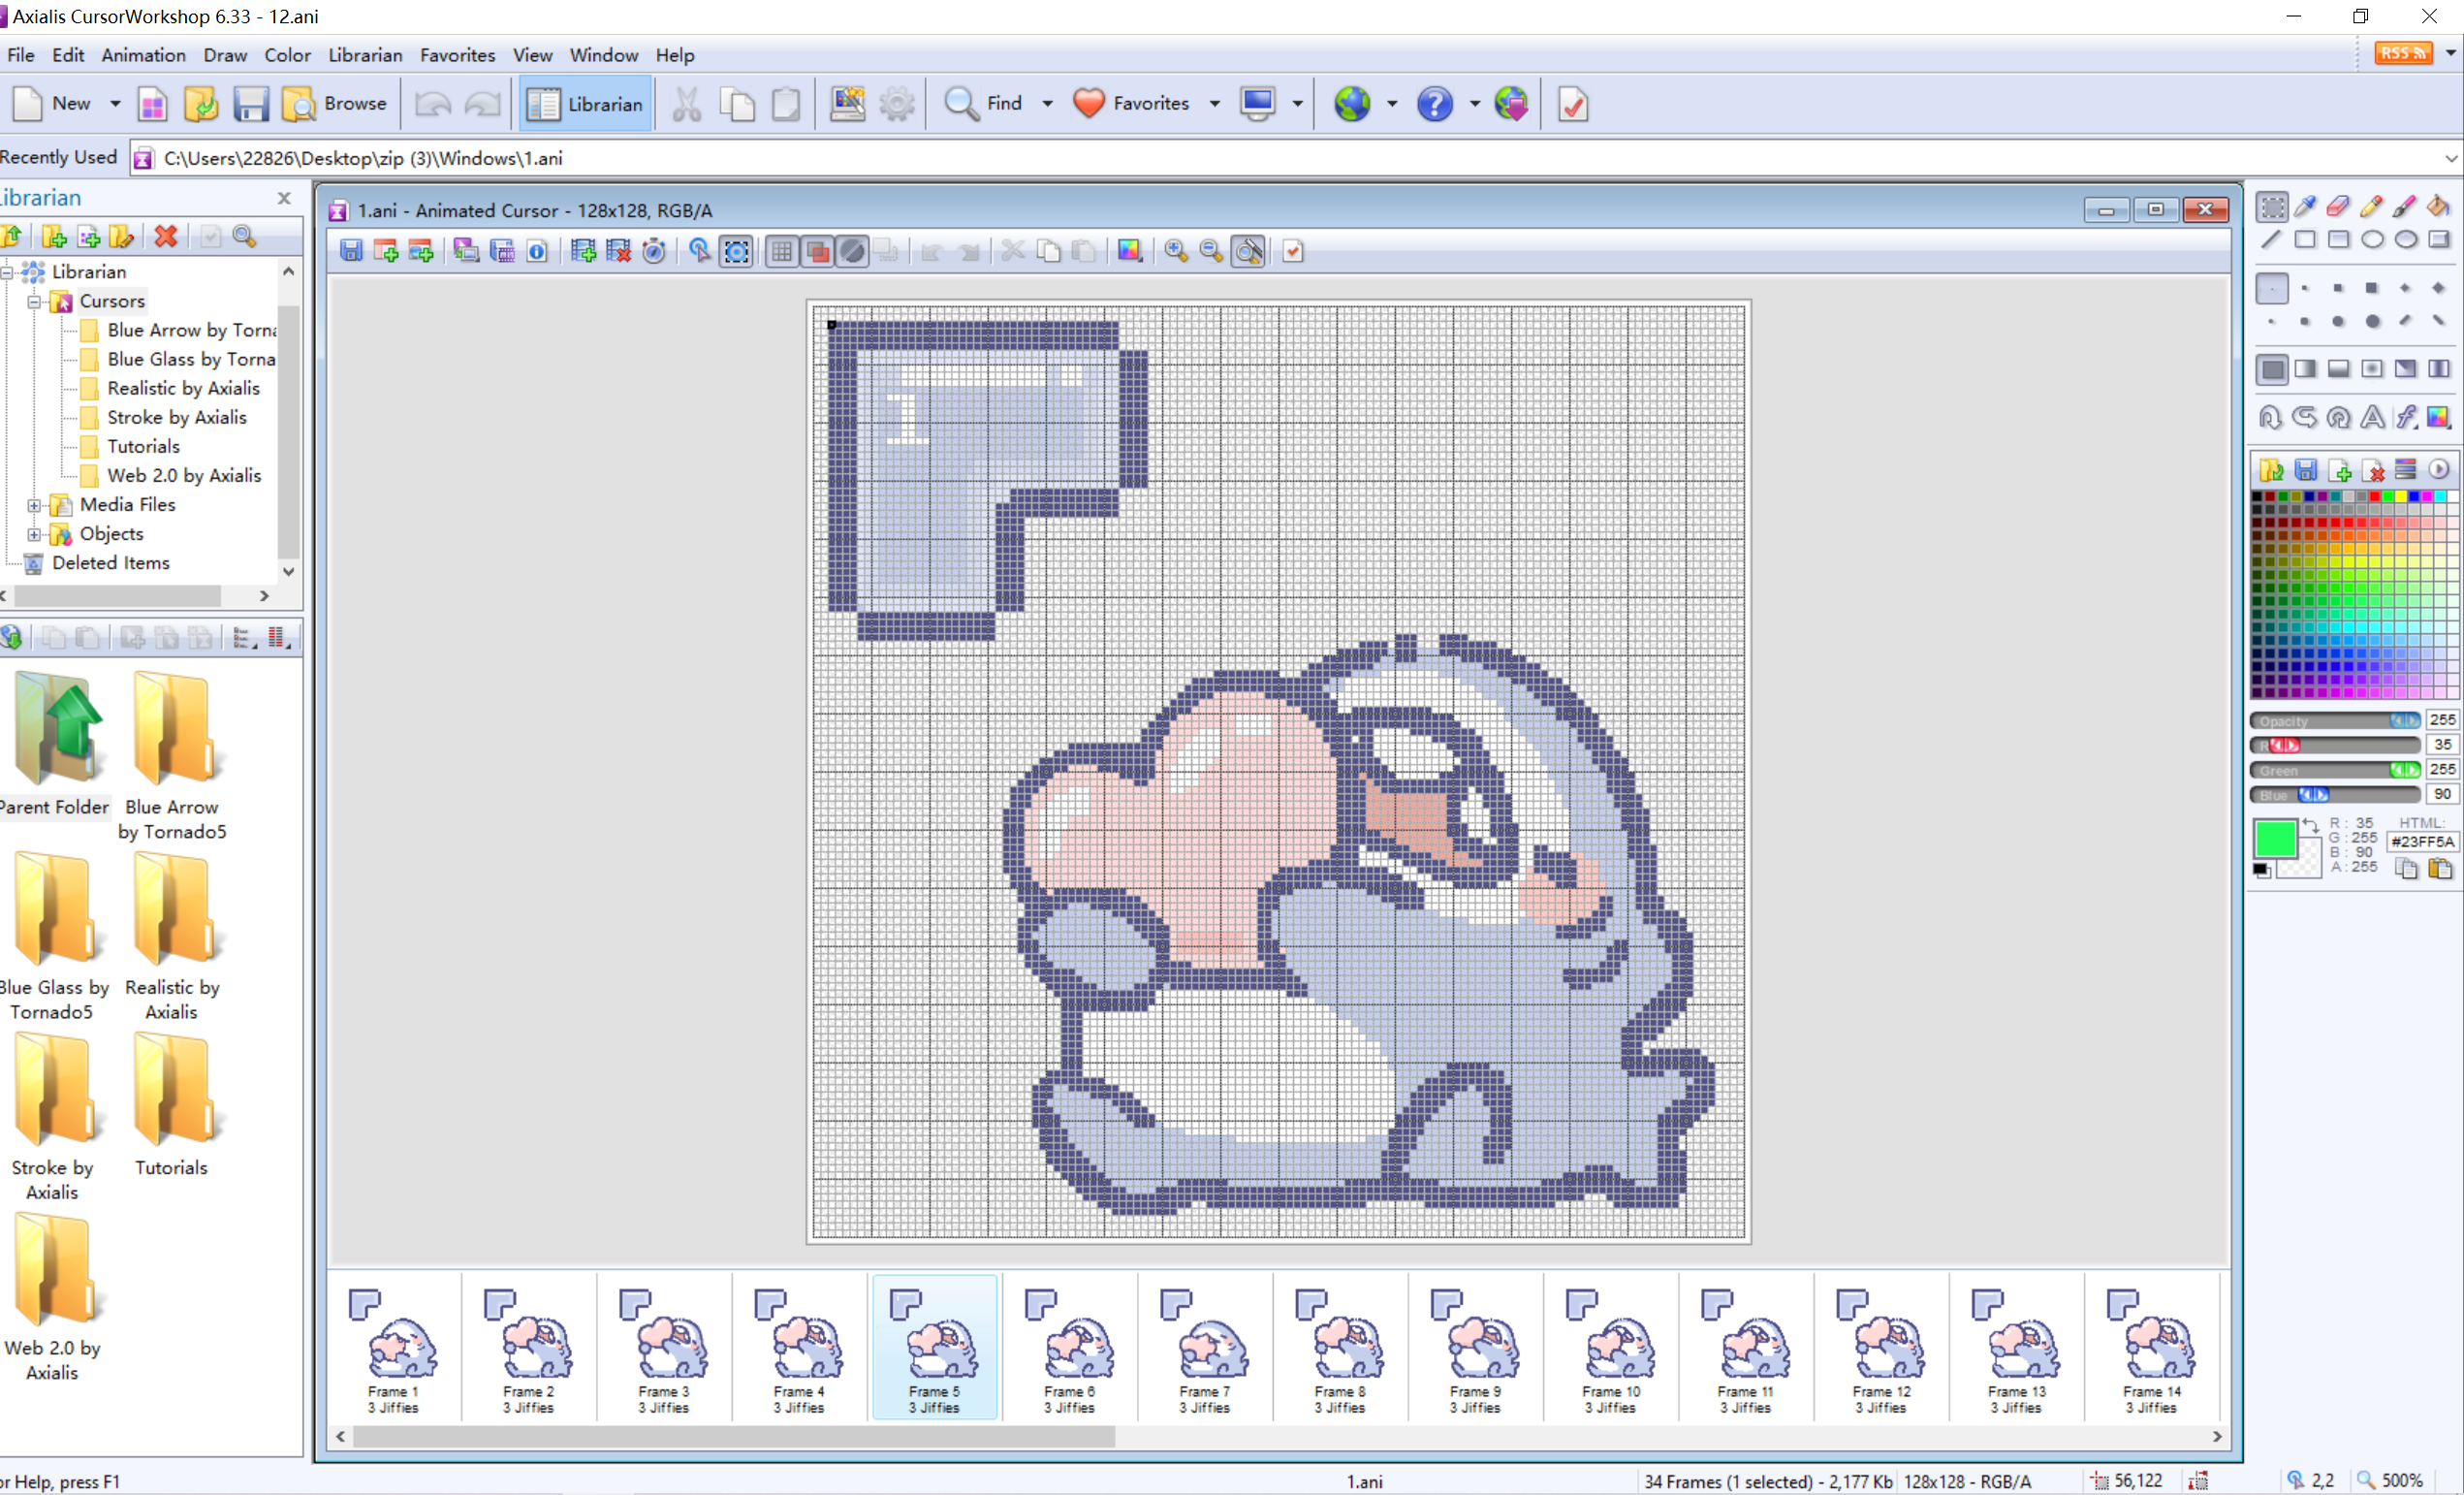Click the frame duration stopwatch icon
The height and width of the screenshot is (1495, 2464).
click(654, 251)
